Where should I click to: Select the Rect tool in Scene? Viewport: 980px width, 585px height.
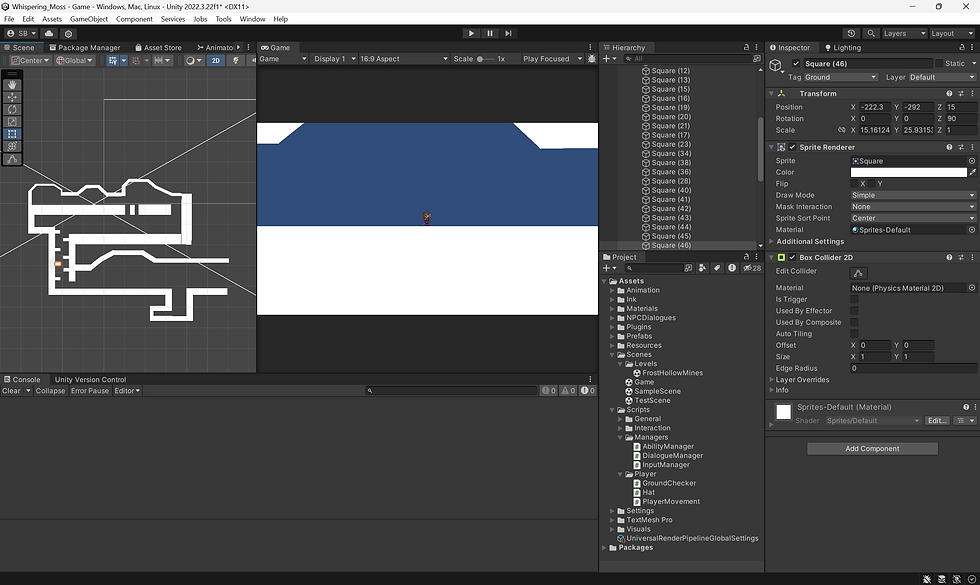(12, 134)
